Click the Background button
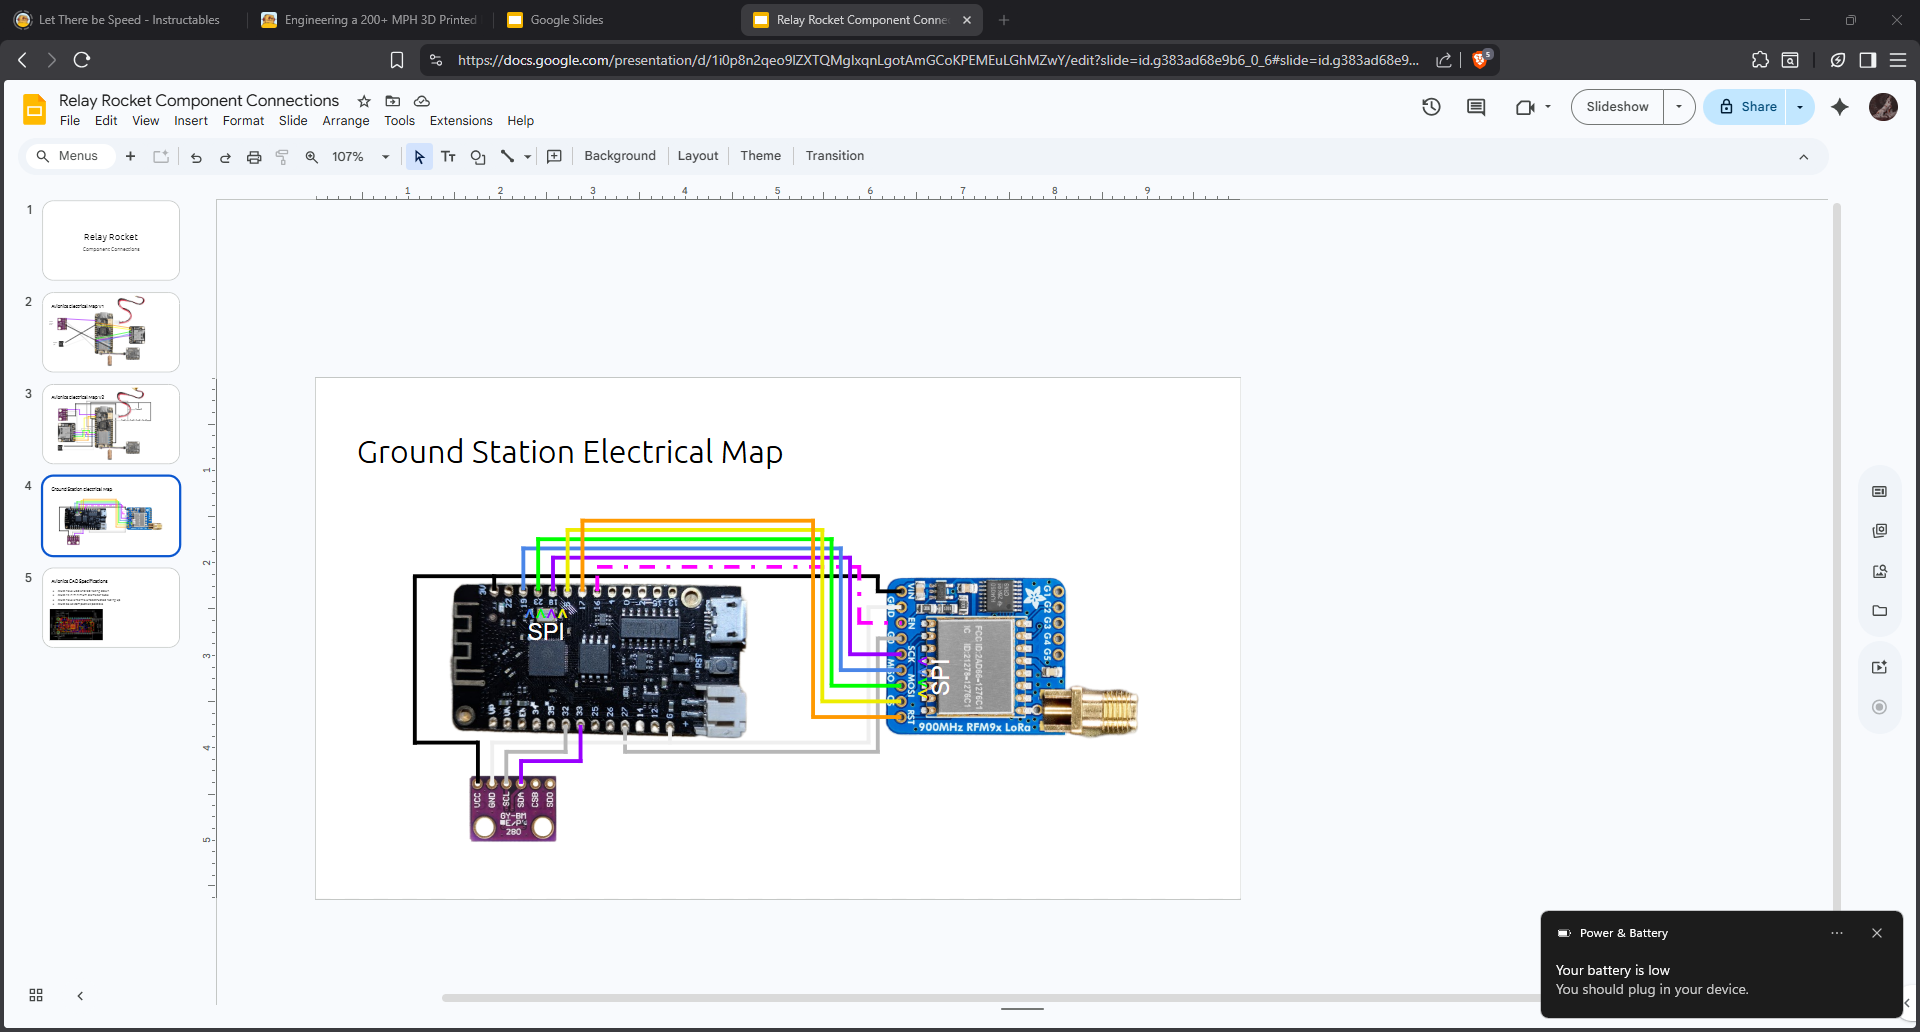The image size is (1920, 1032). click(620, 156)
